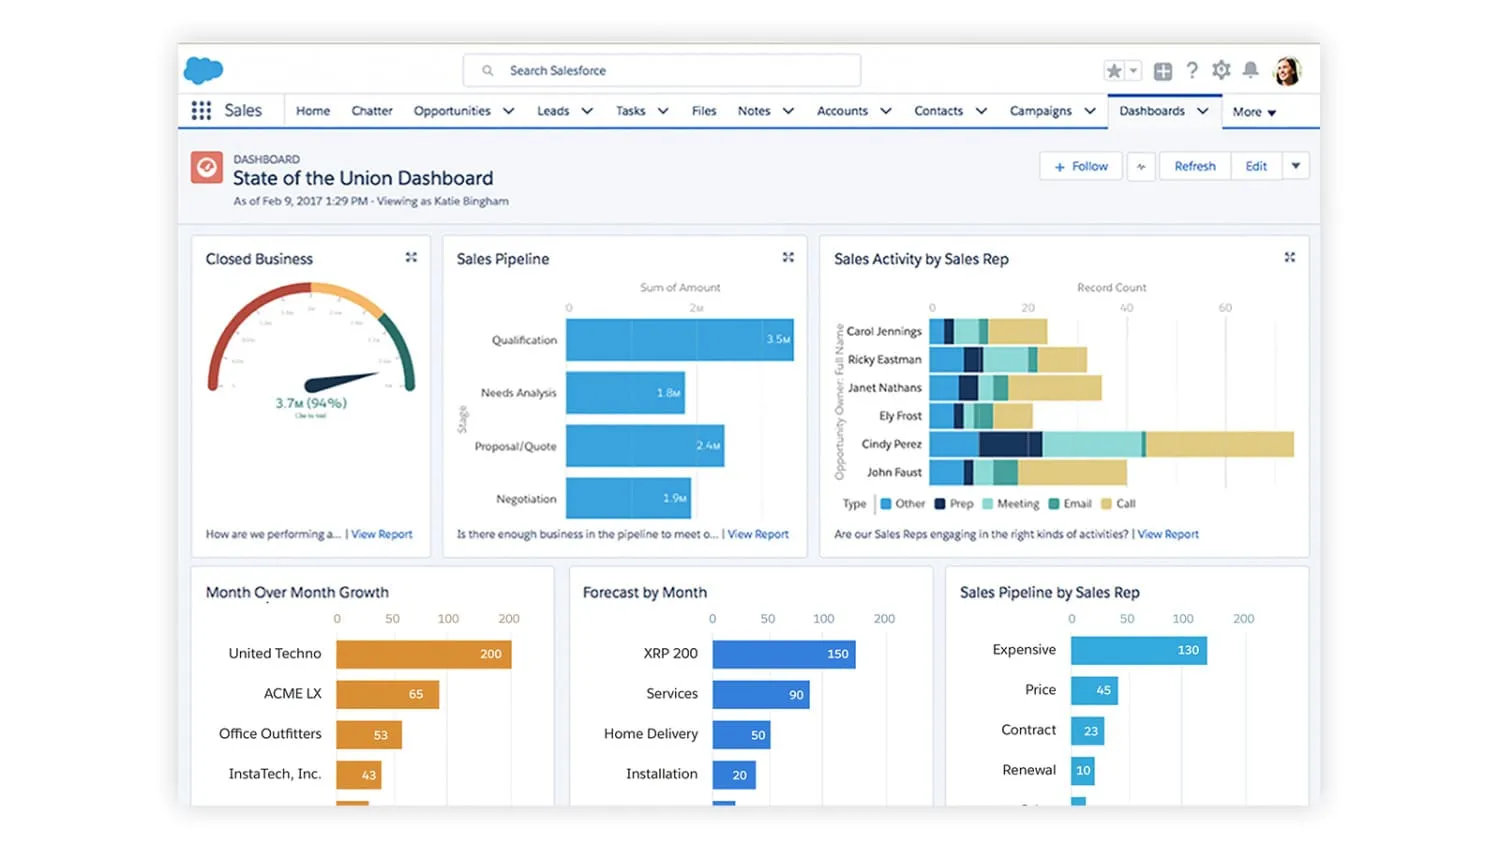Click the Renewal label

click(1029, 770)
